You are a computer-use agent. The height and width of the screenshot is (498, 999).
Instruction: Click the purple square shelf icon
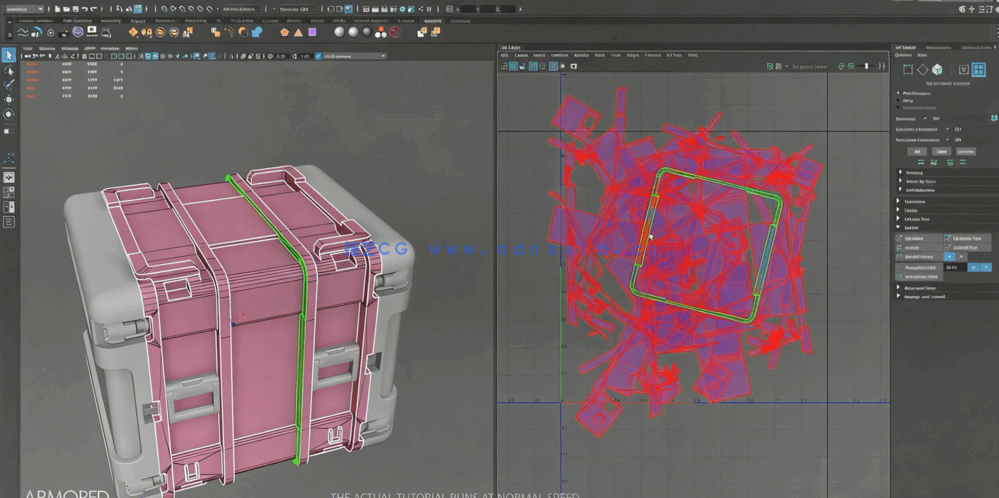tap(312, 32)
